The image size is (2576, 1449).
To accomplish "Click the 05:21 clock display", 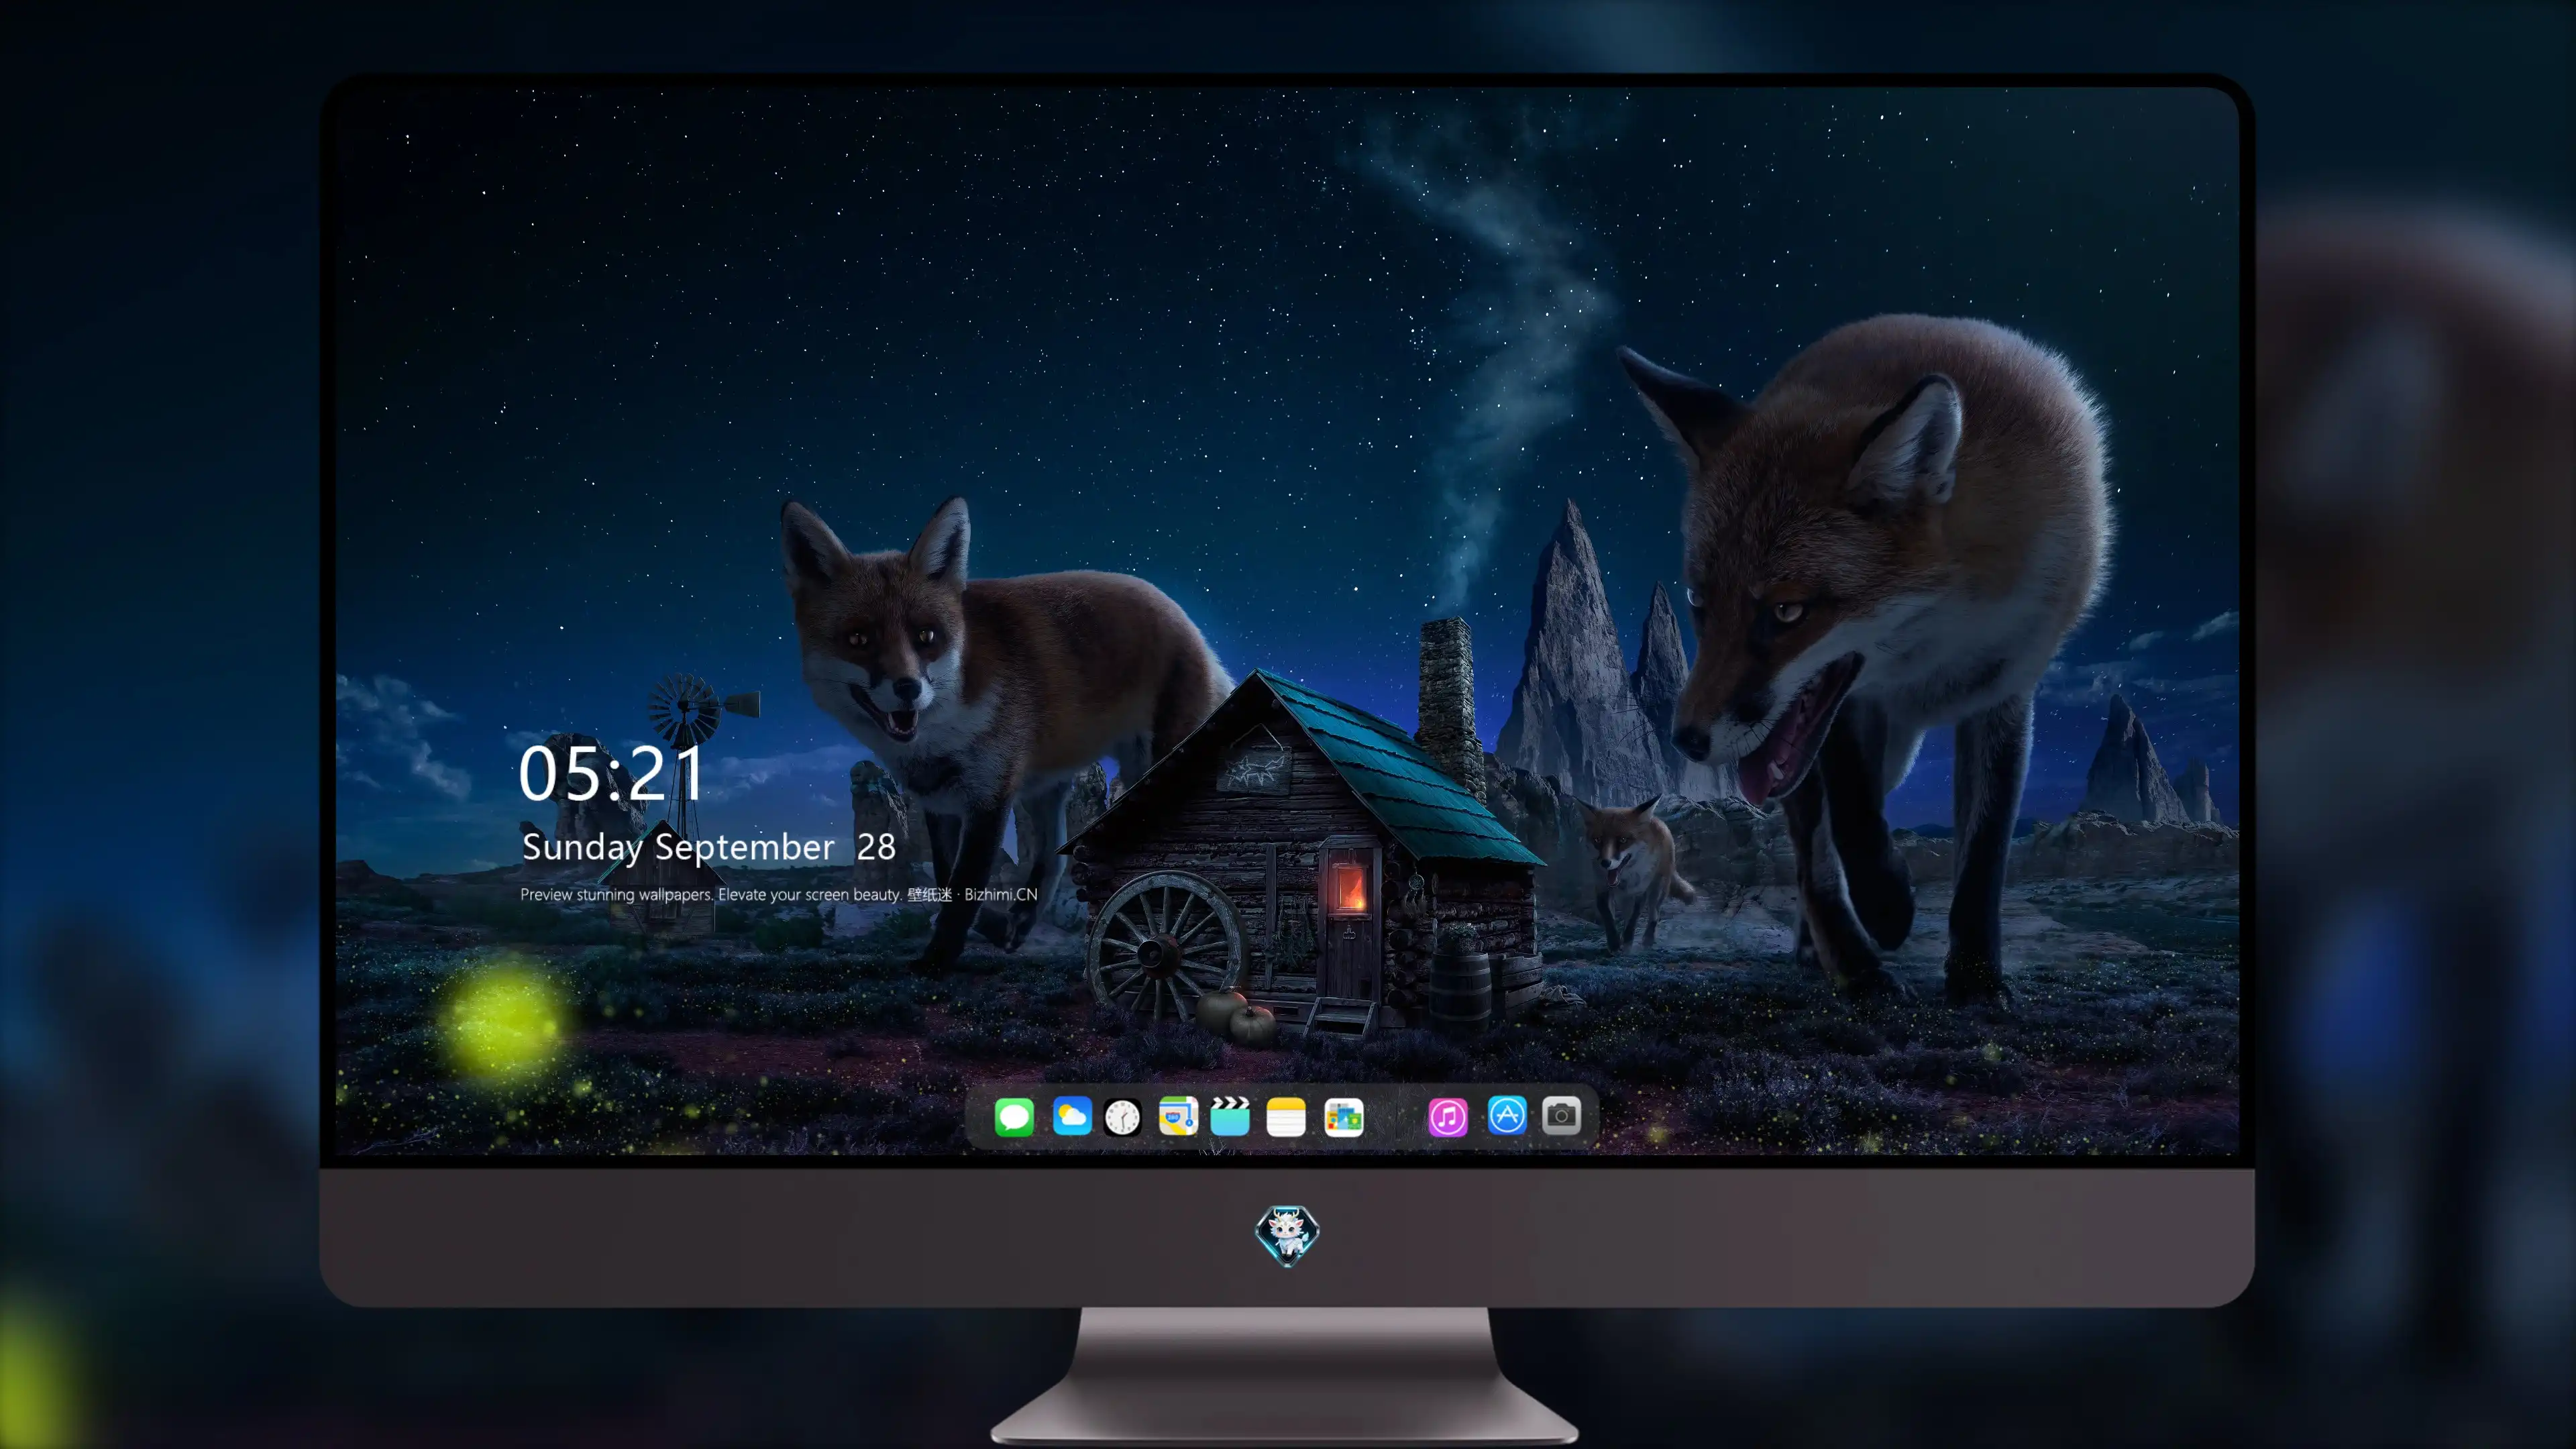I will 612,773.
